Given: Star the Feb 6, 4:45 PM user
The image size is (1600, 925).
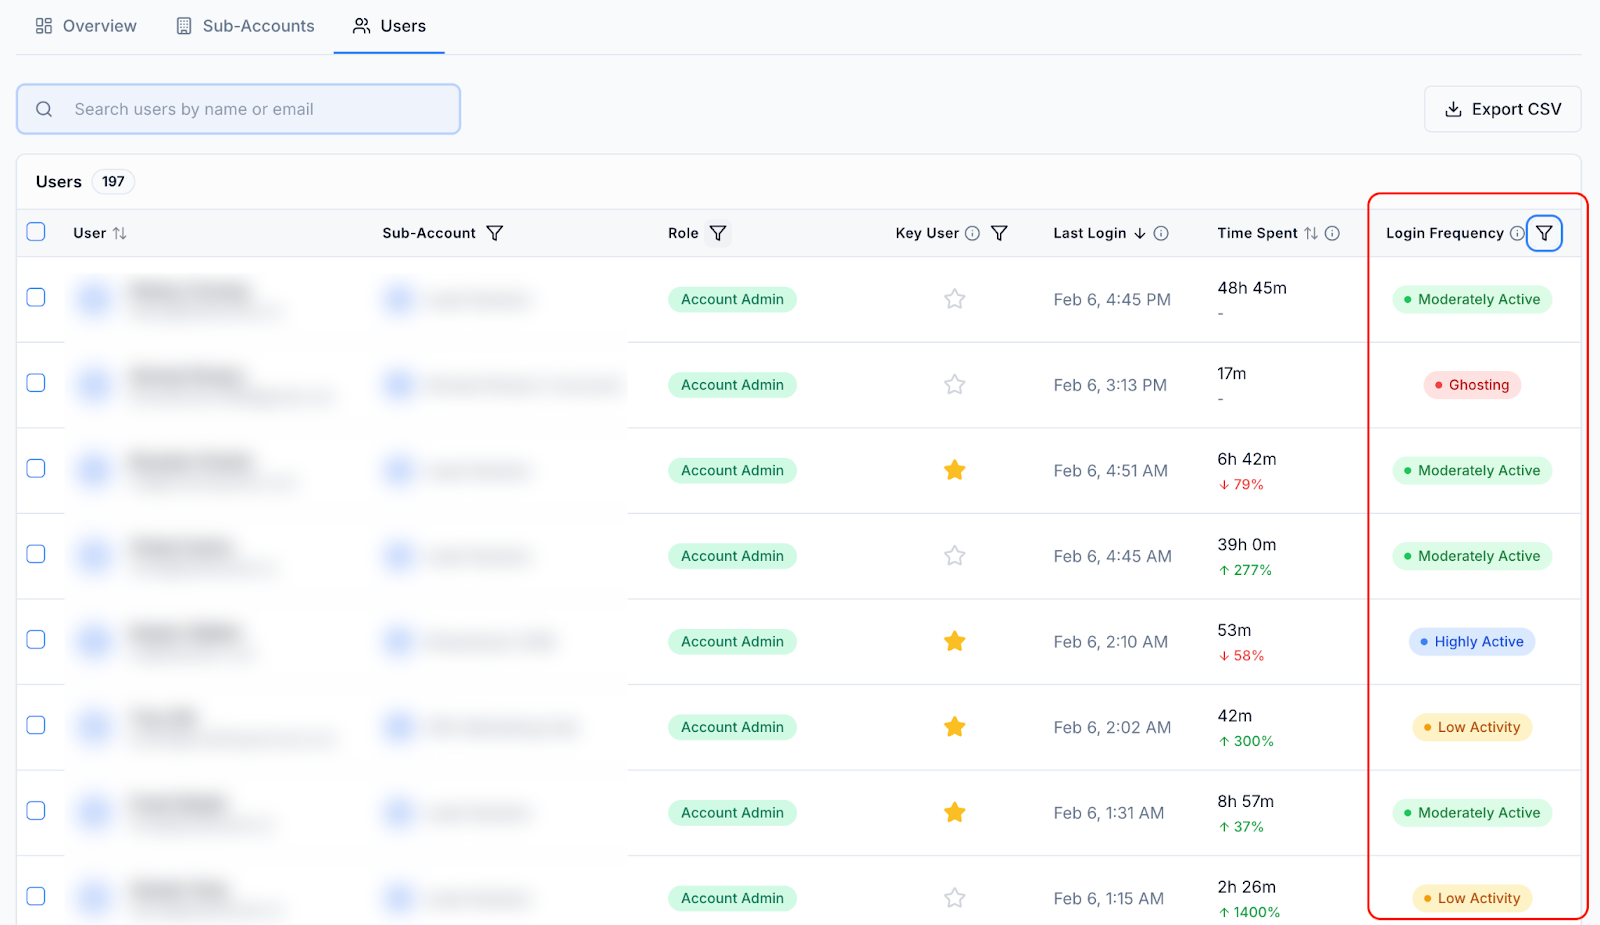Looking at the screenshot, I should click(955, 299).
